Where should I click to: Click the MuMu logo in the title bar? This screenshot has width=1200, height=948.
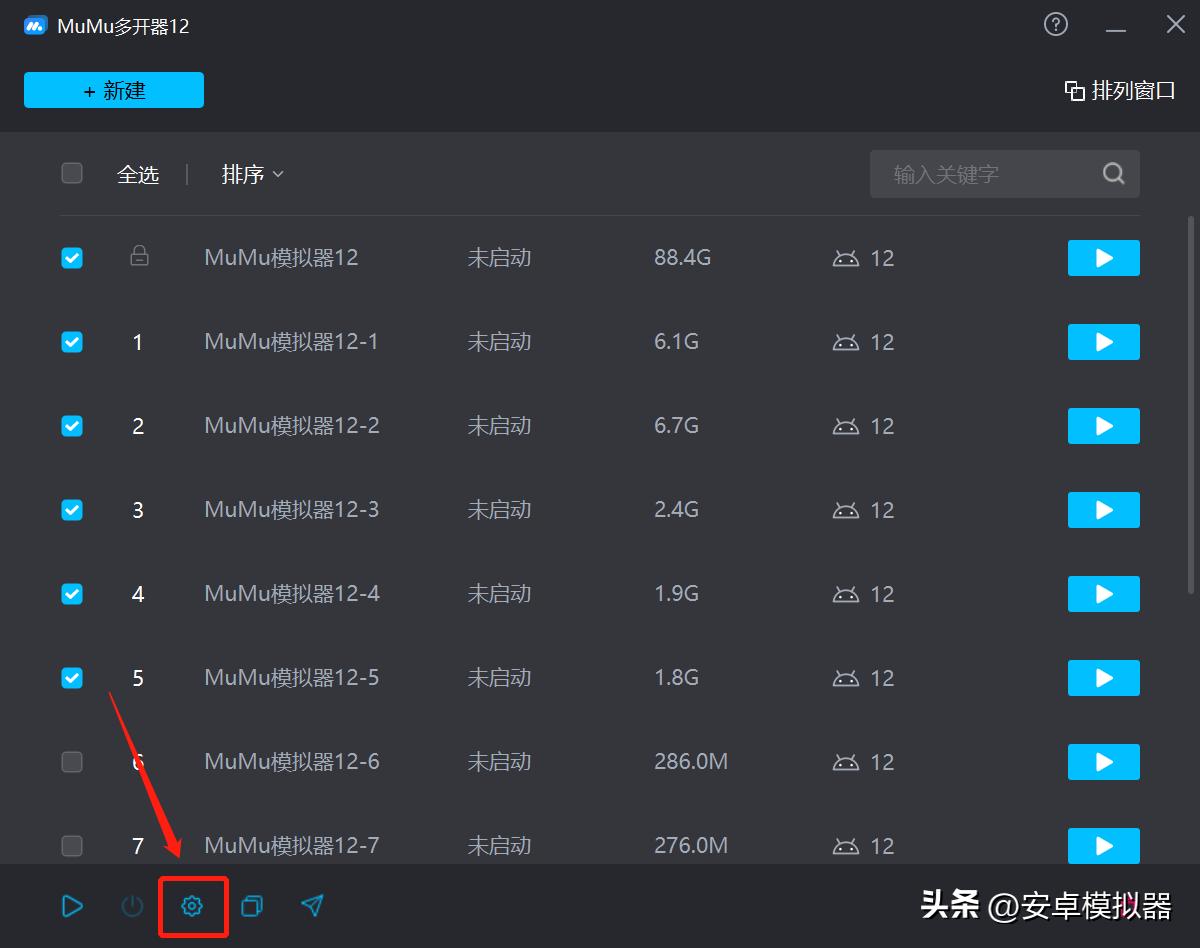(34, 24)
